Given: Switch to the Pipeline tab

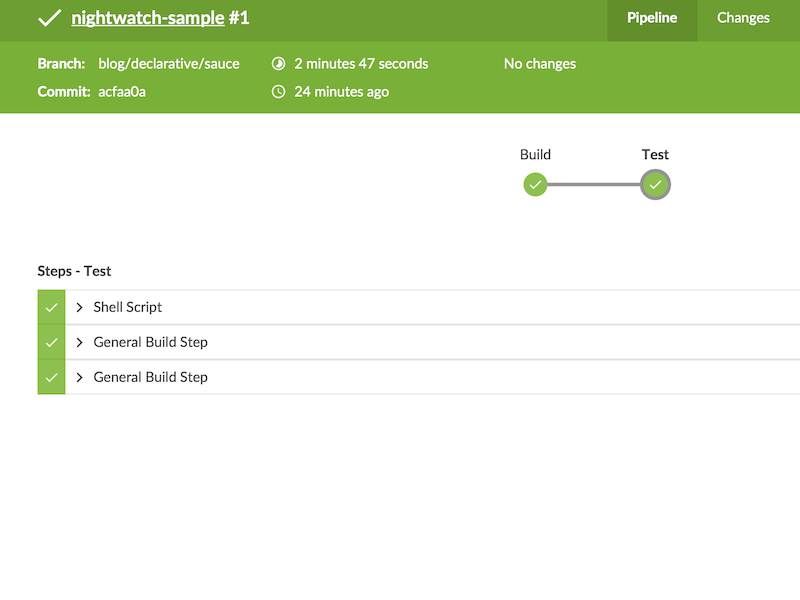Looking at the screenshot, I should [652, 18].
